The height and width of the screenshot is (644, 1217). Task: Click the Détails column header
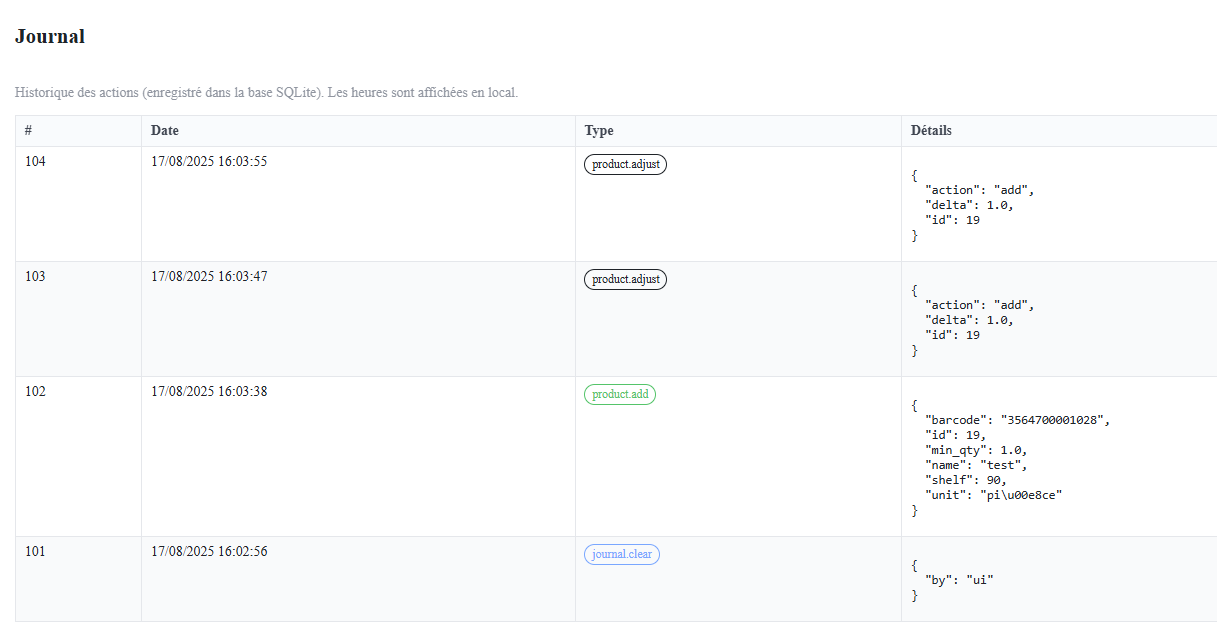(931, 131)
